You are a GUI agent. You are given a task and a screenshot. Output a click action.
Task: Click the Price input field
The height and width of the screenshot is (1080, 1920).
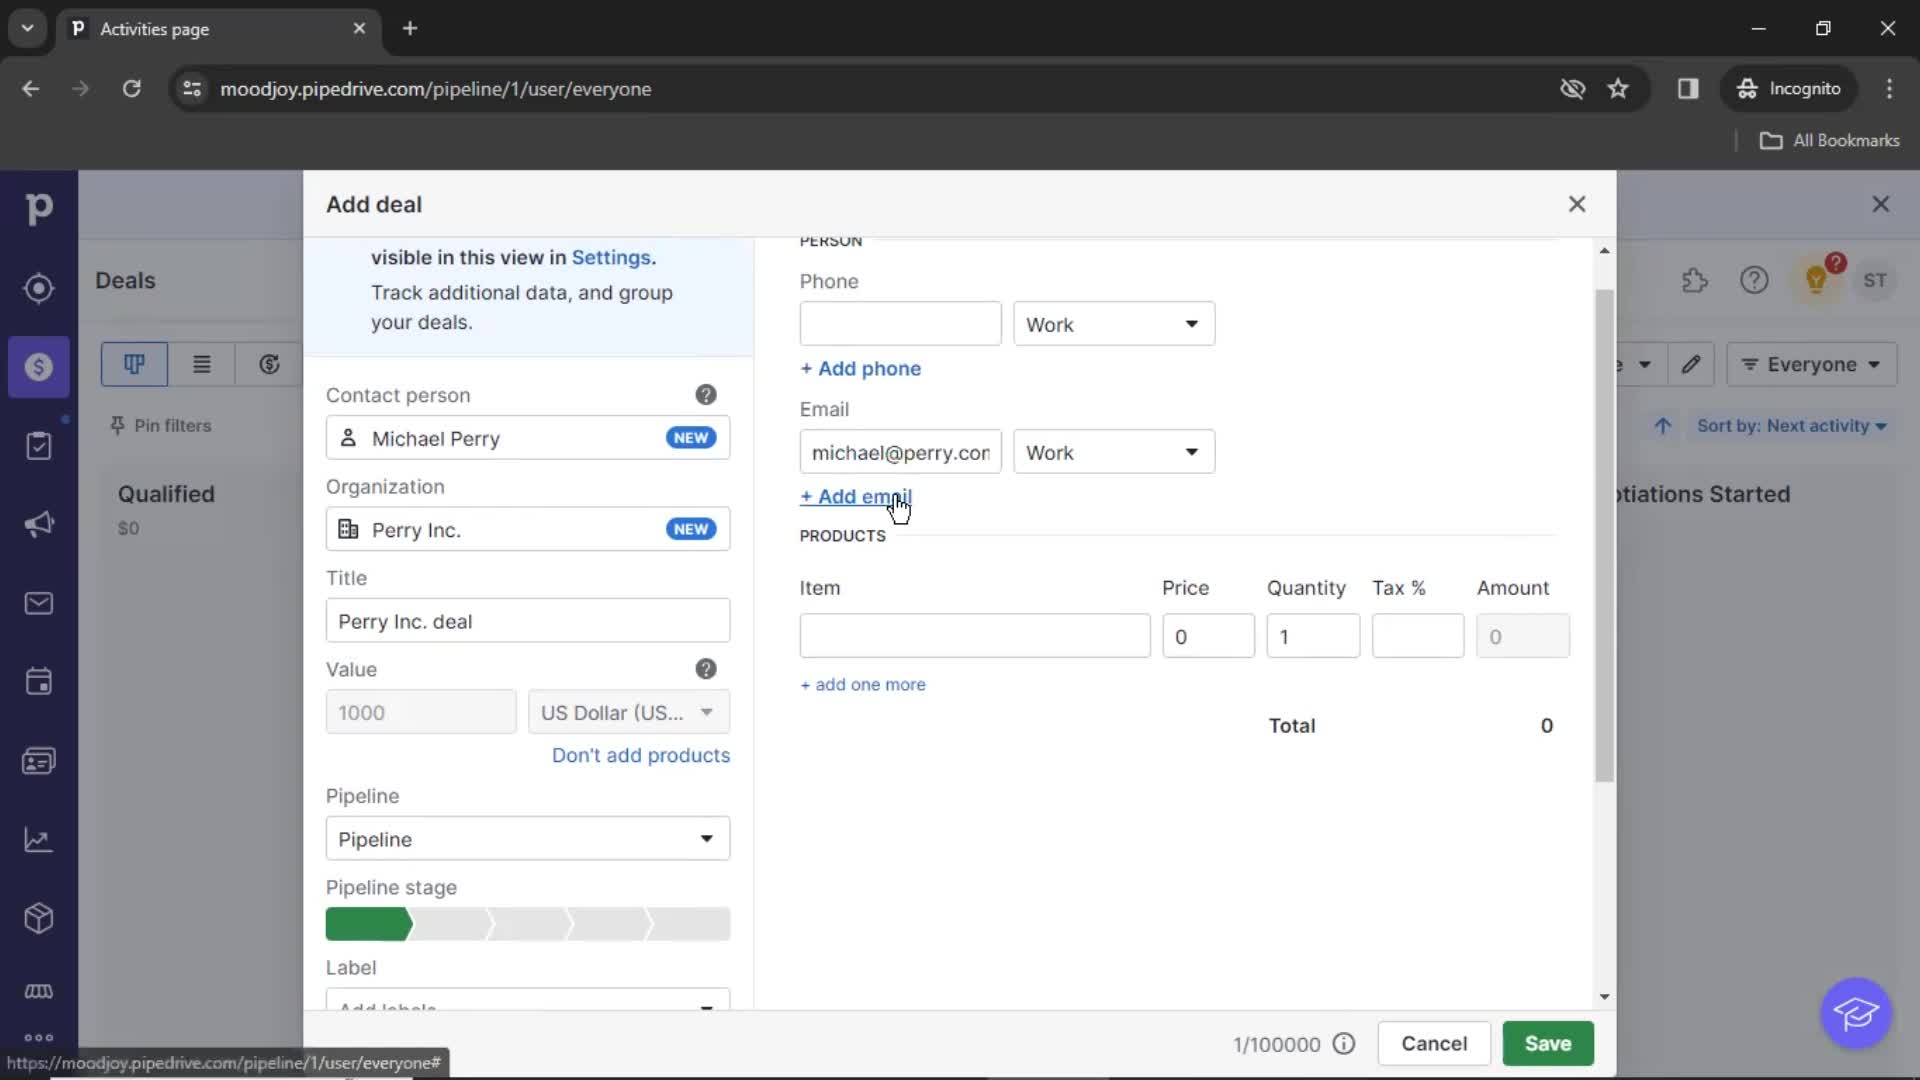(1208, 636)
